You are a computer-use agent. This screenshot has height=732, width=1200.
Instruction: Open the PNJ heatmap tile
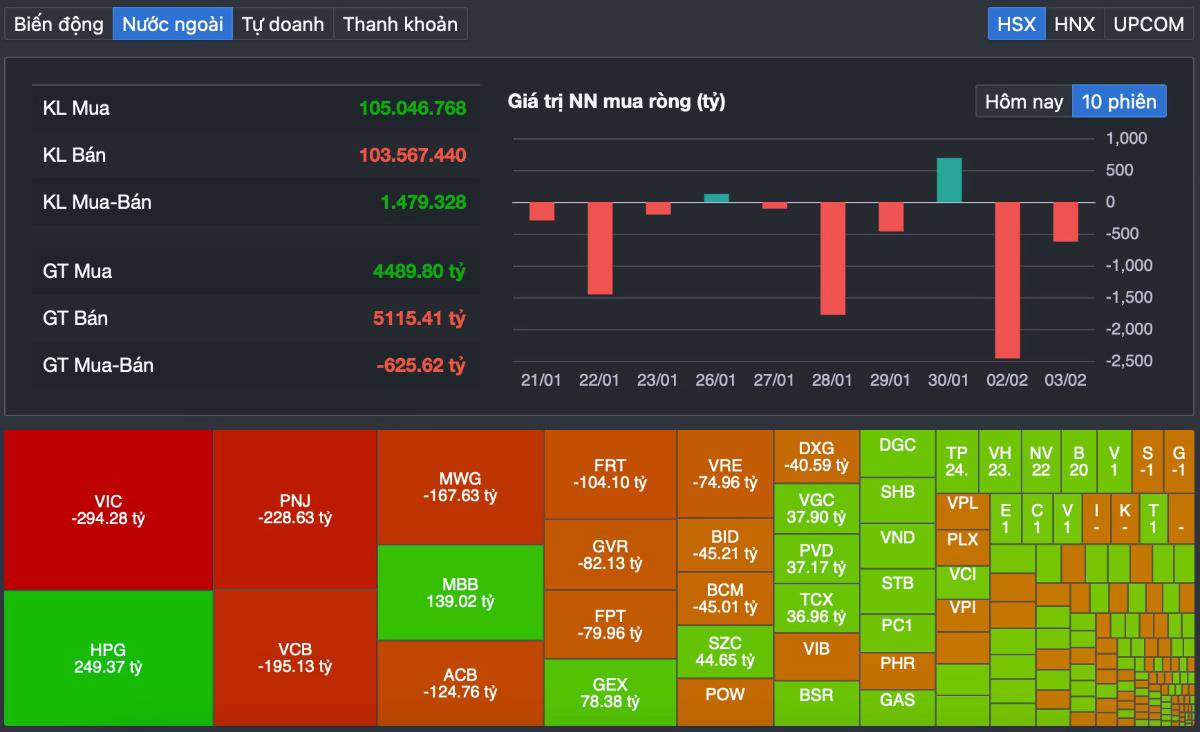point(295,509)
